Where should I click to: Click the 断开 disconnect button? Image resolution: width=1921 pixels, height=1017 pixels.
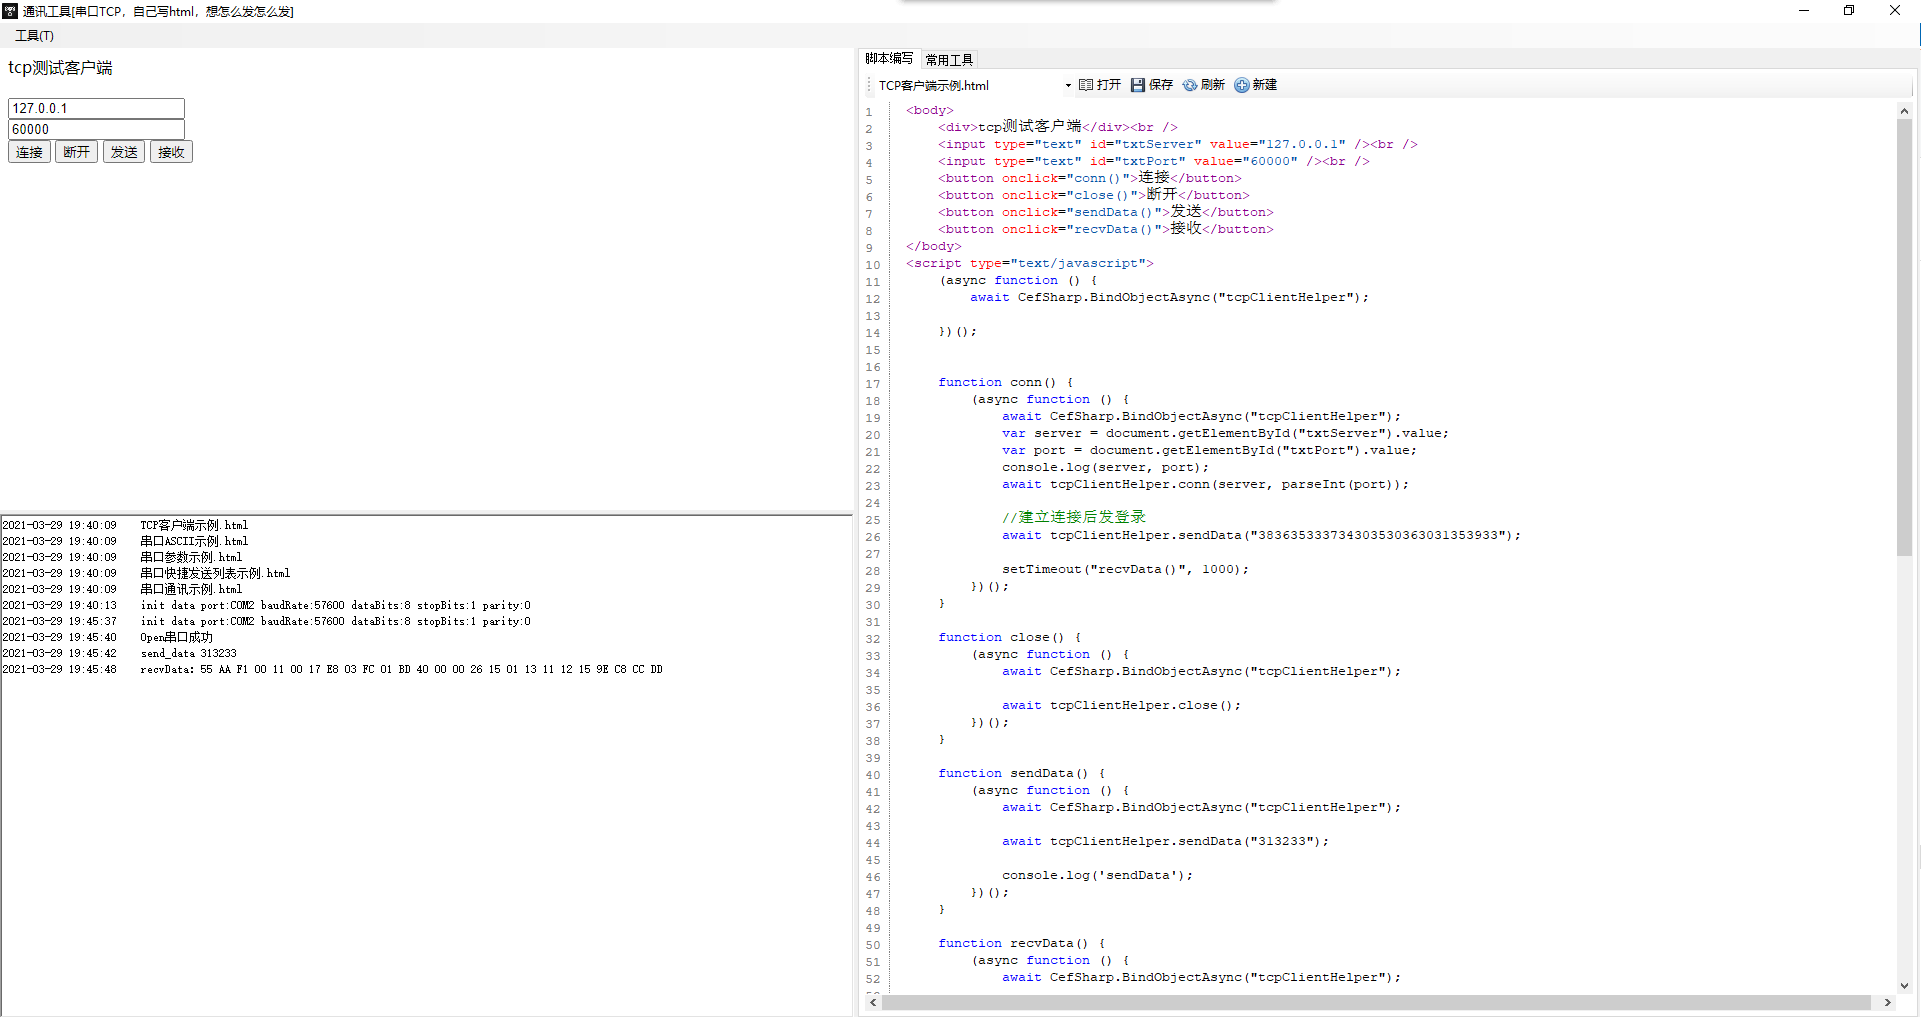click(76, 152)
